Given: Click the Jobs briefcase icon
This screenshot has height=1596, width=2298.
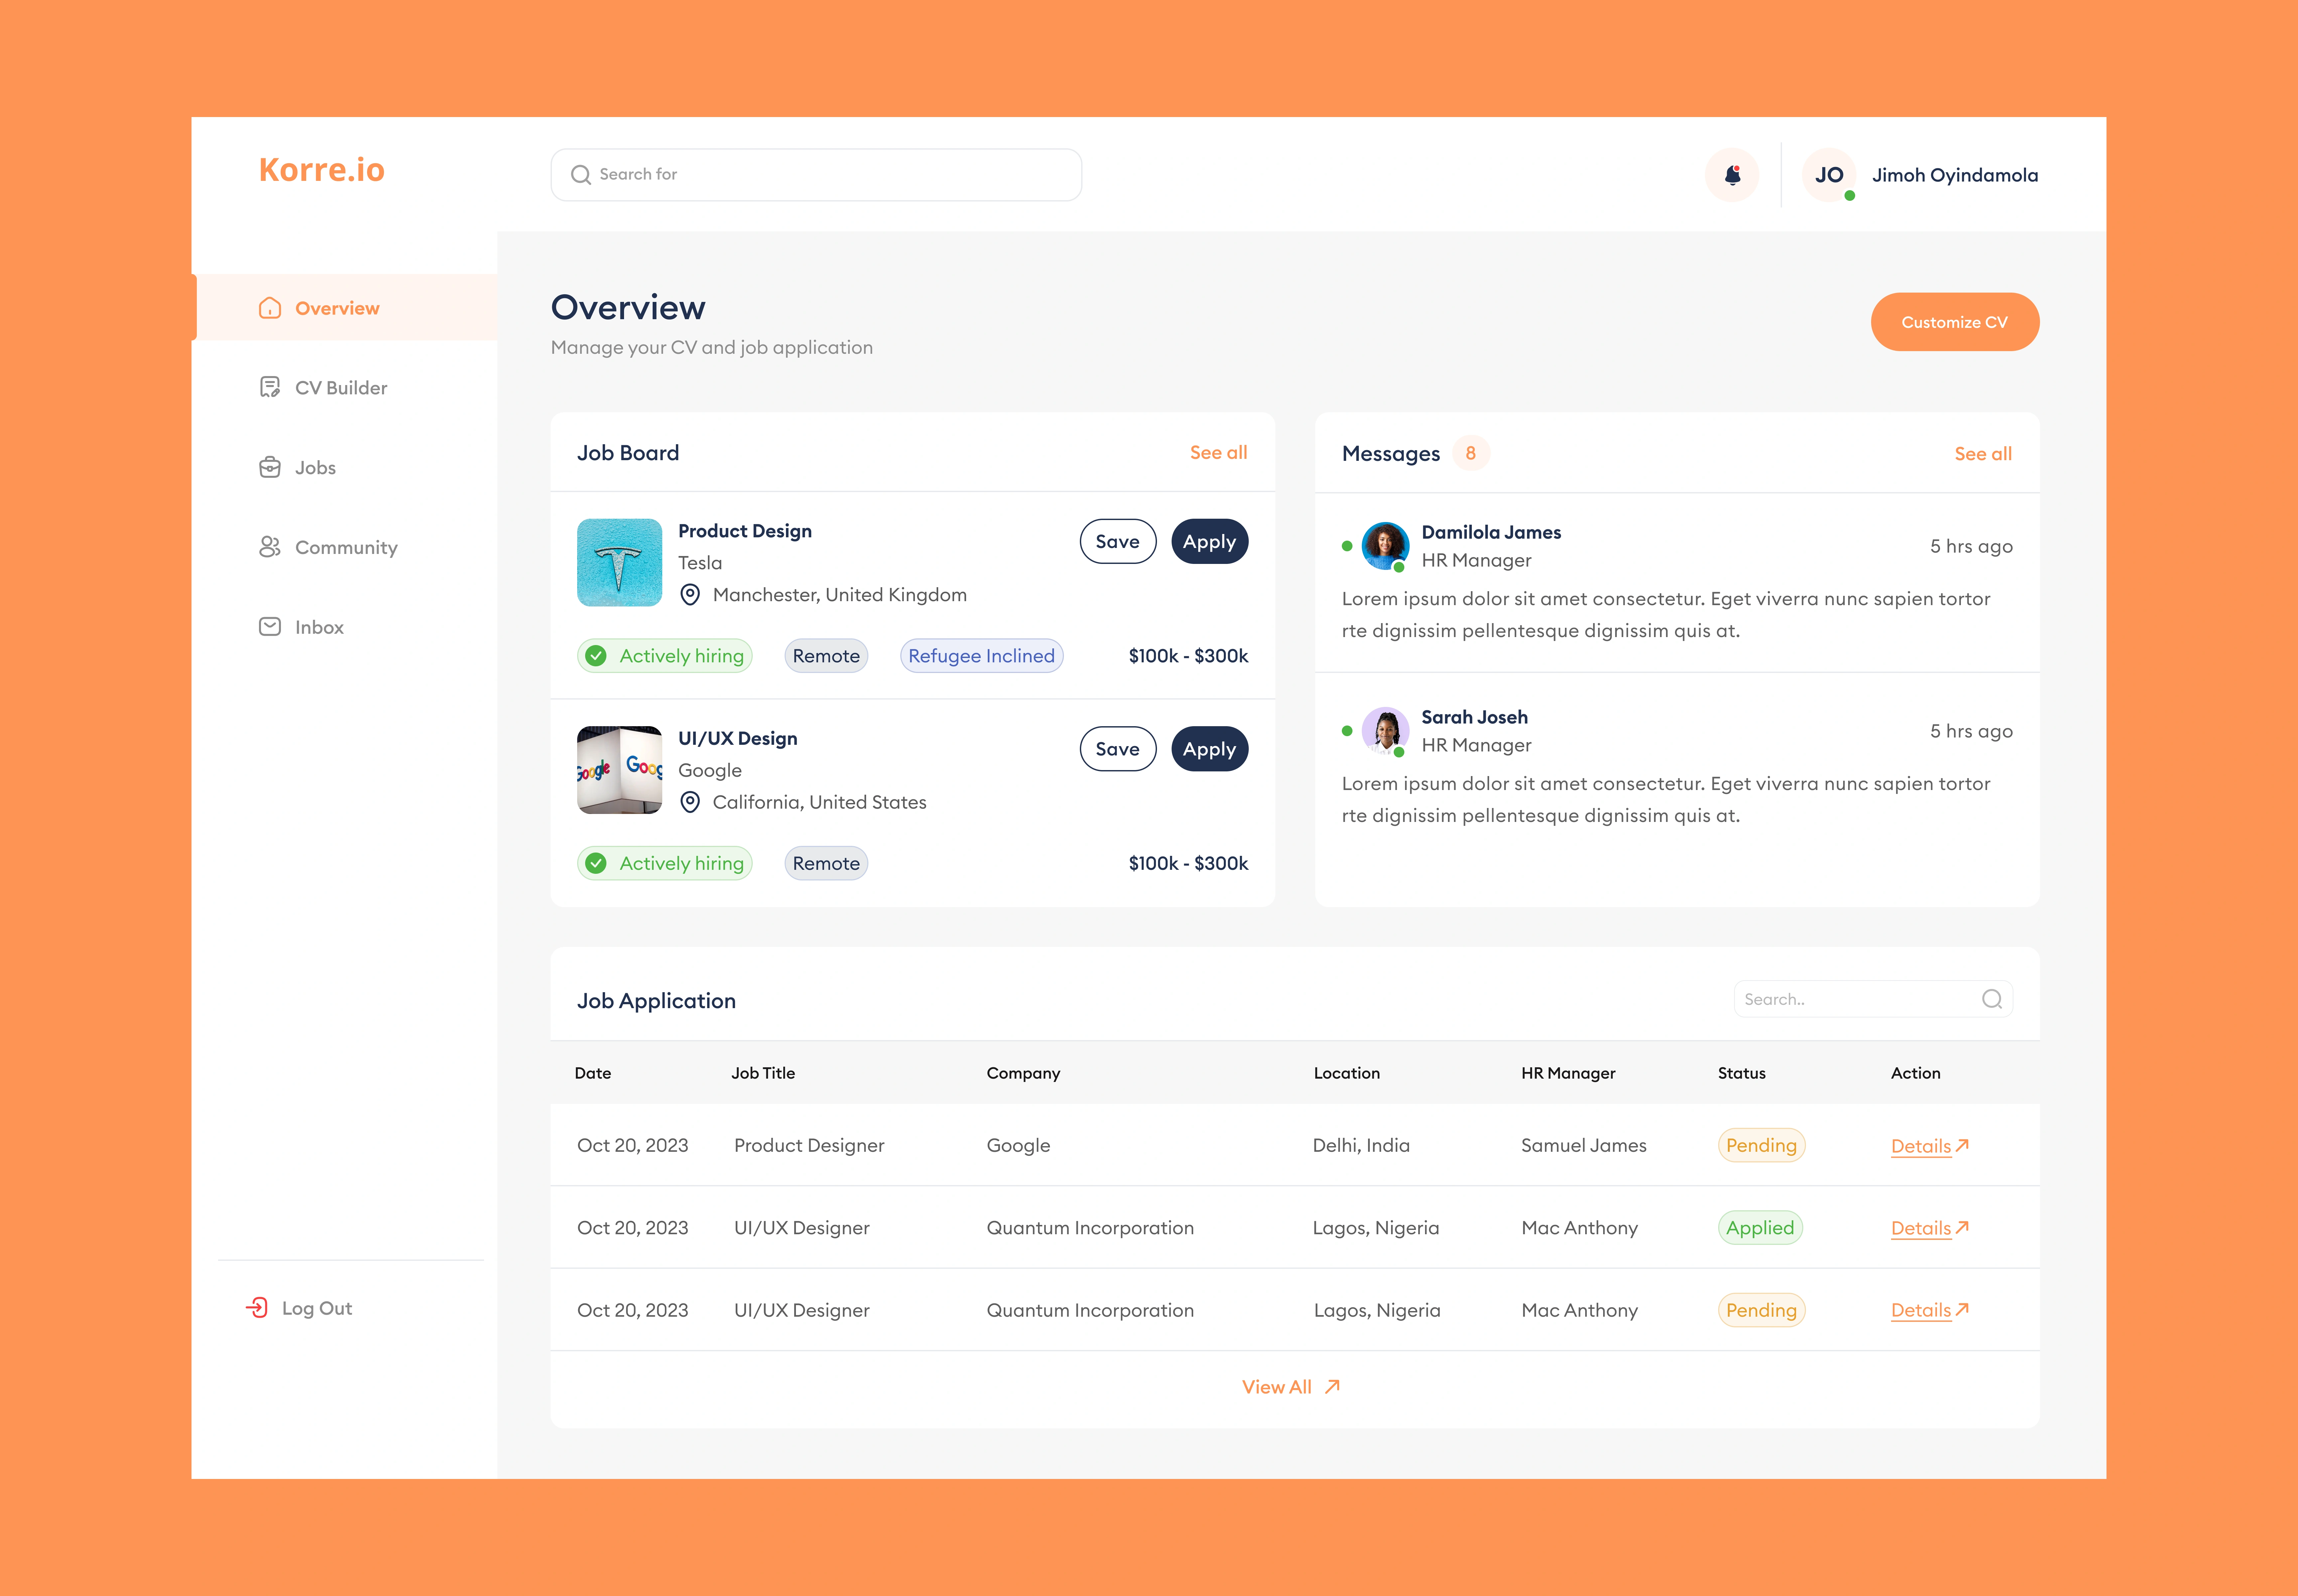Looking at the screenshot, I should [270, 467].
